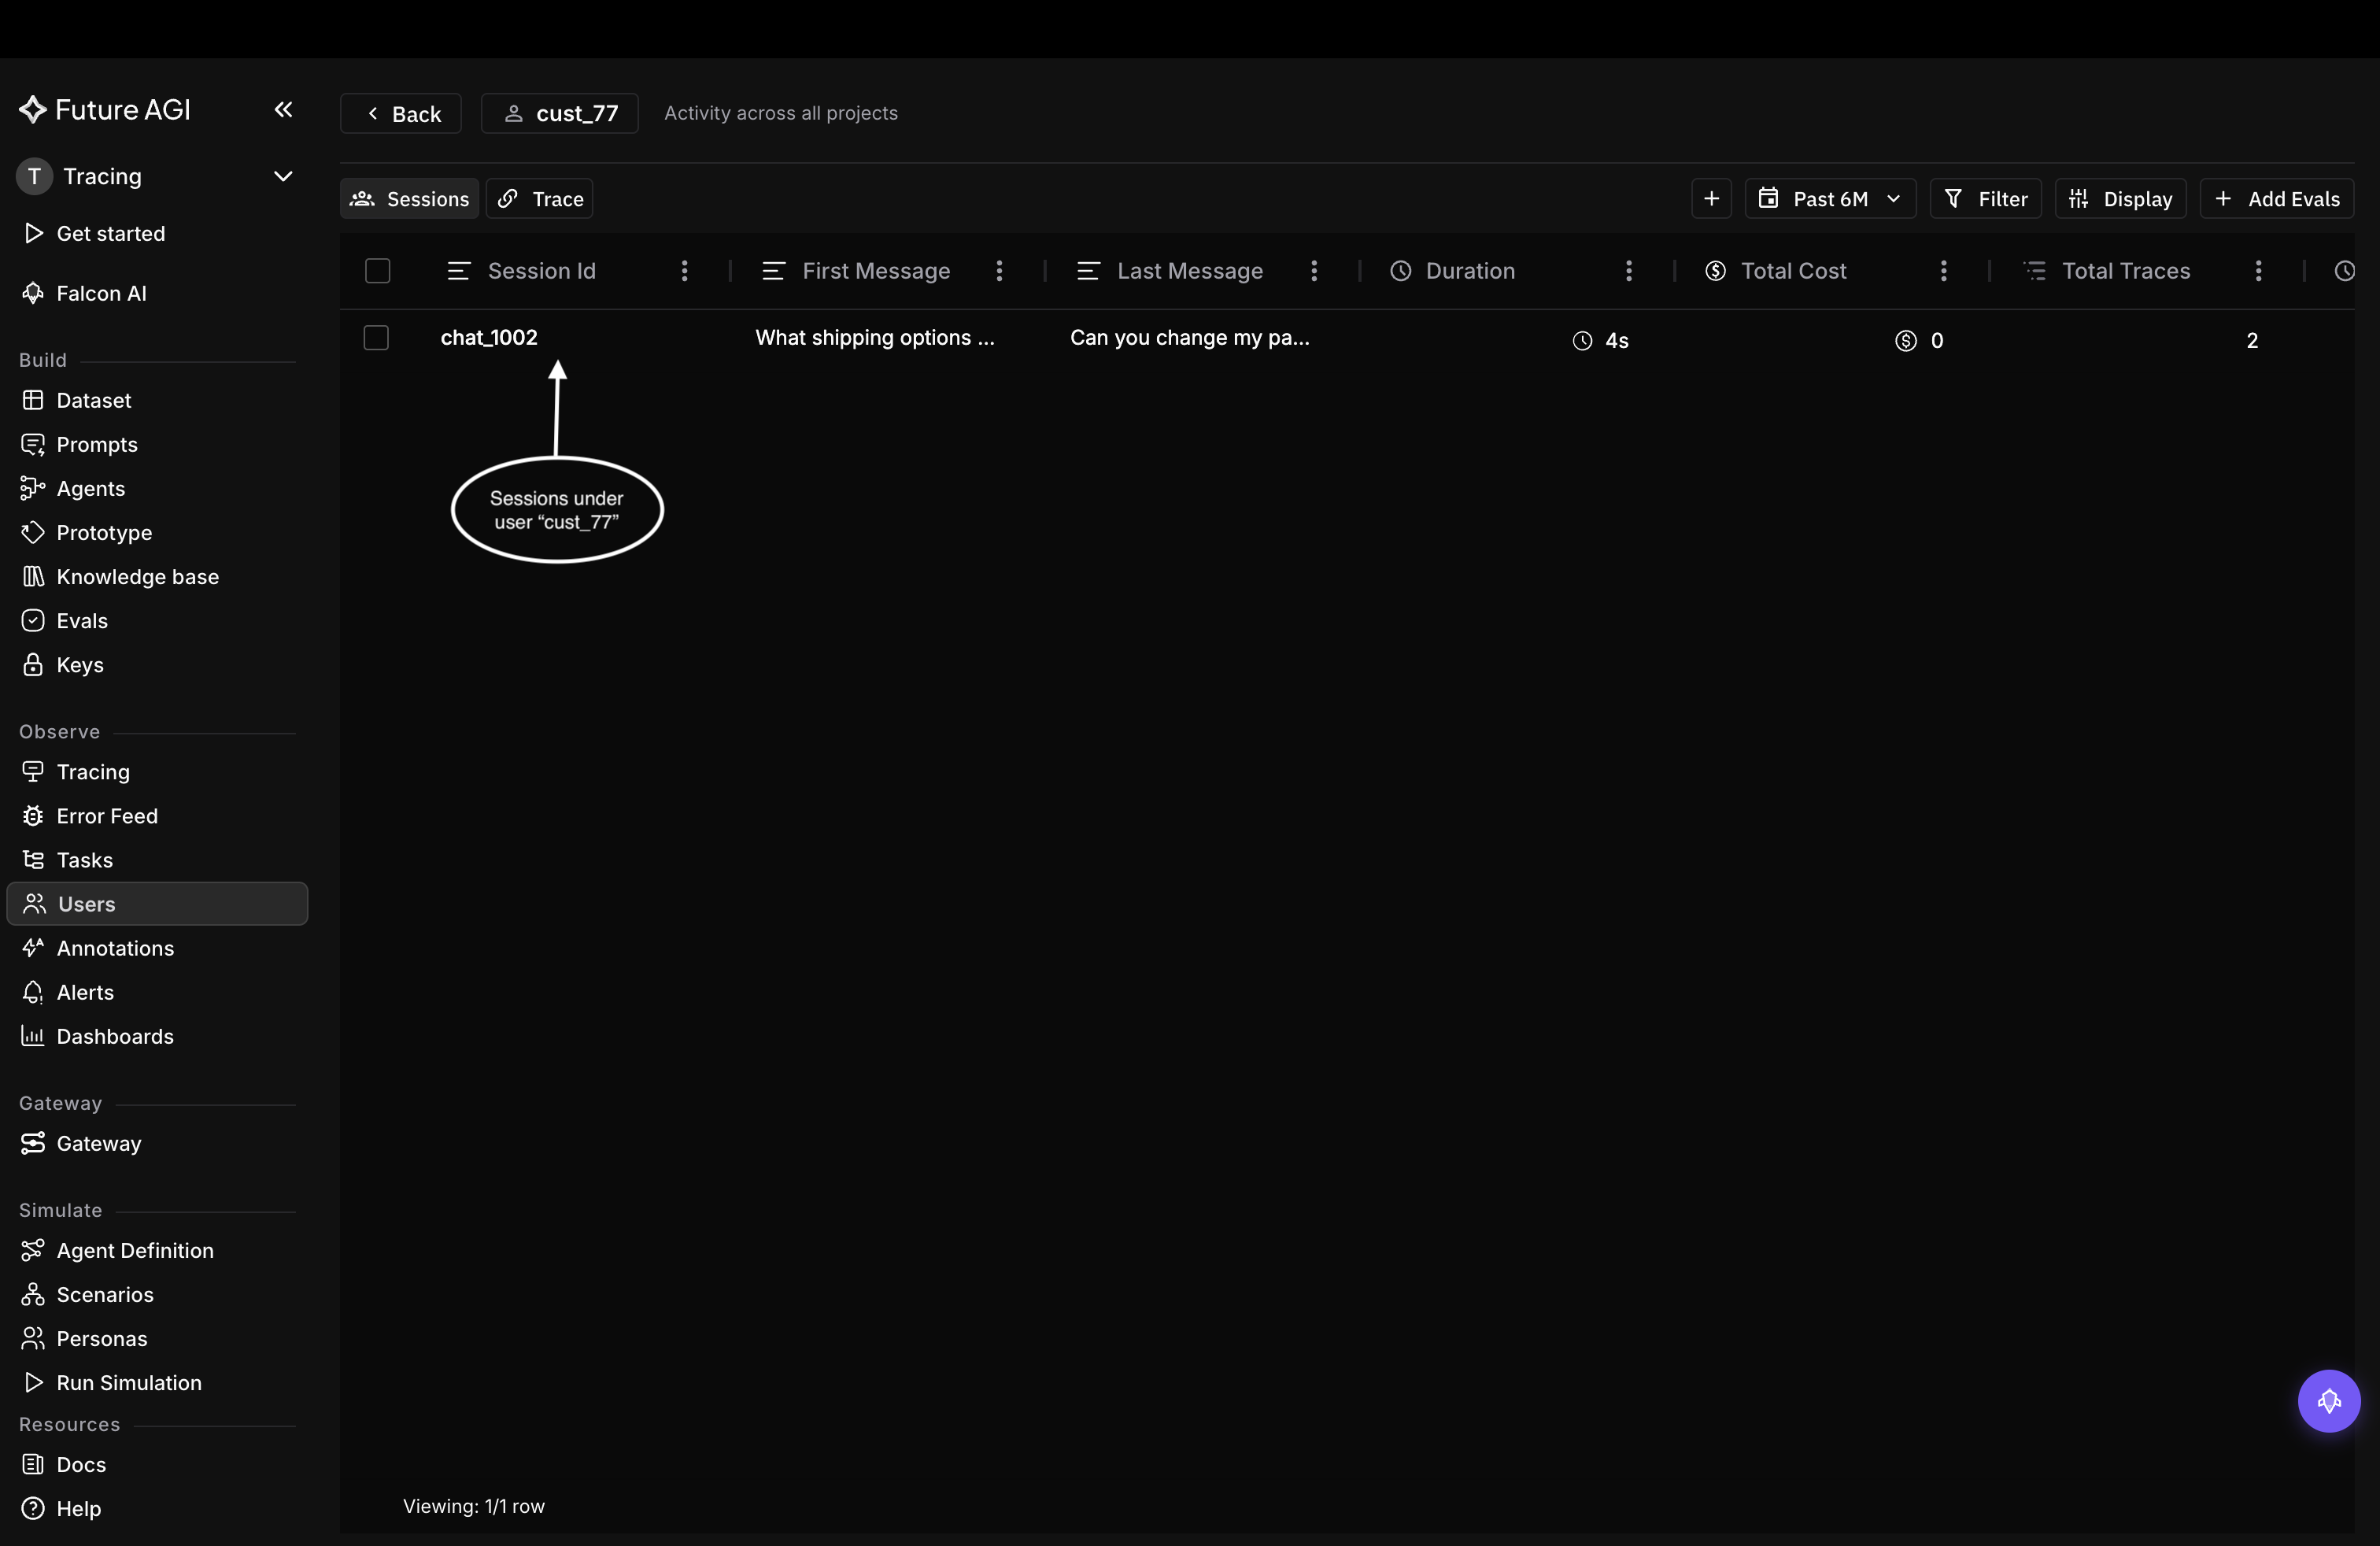2380x1546 pixels.
Task: Open the Tracing project dropdown
Action: [x=156, y=176]
